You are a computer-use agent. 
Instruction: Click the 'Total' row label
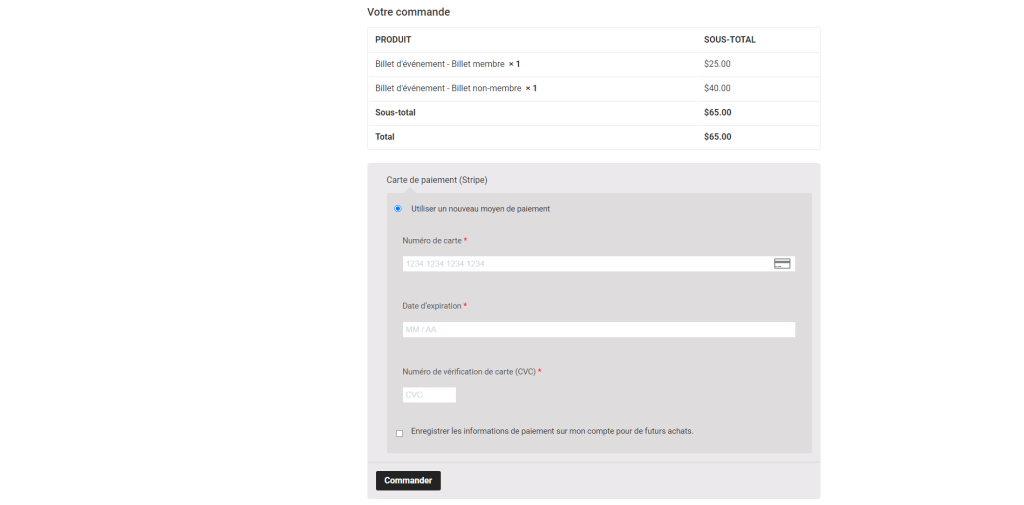(x=385, y=137)
